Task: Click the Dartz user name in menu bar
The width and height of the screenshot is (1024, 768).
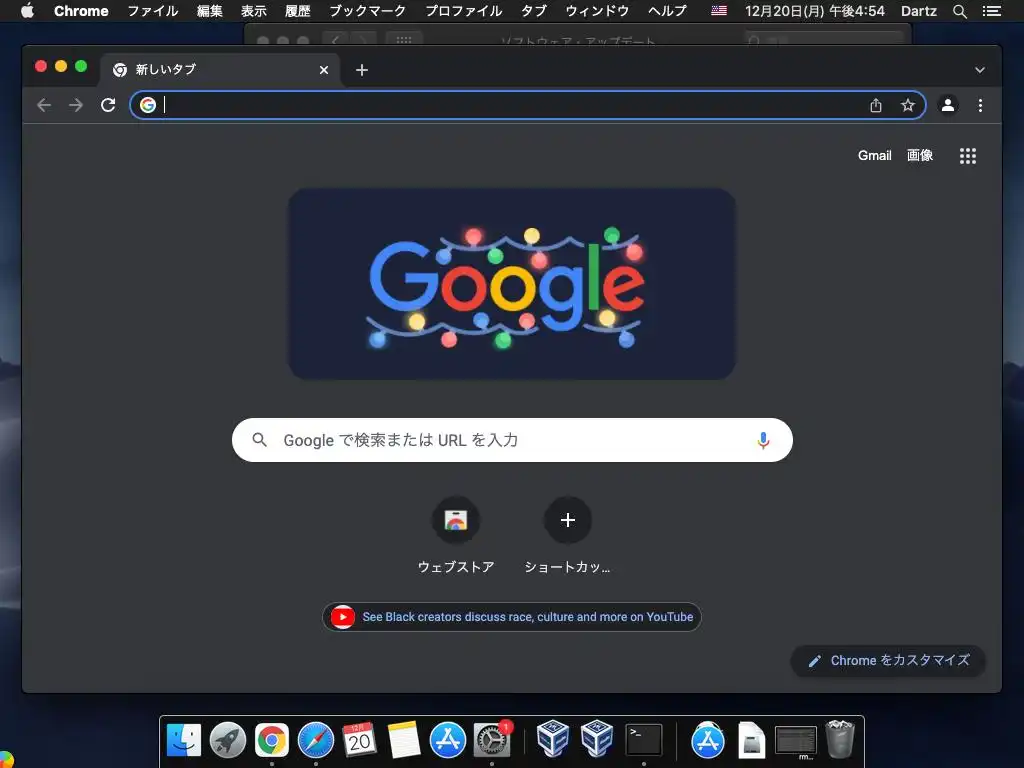Action: [x=918, y=11]
